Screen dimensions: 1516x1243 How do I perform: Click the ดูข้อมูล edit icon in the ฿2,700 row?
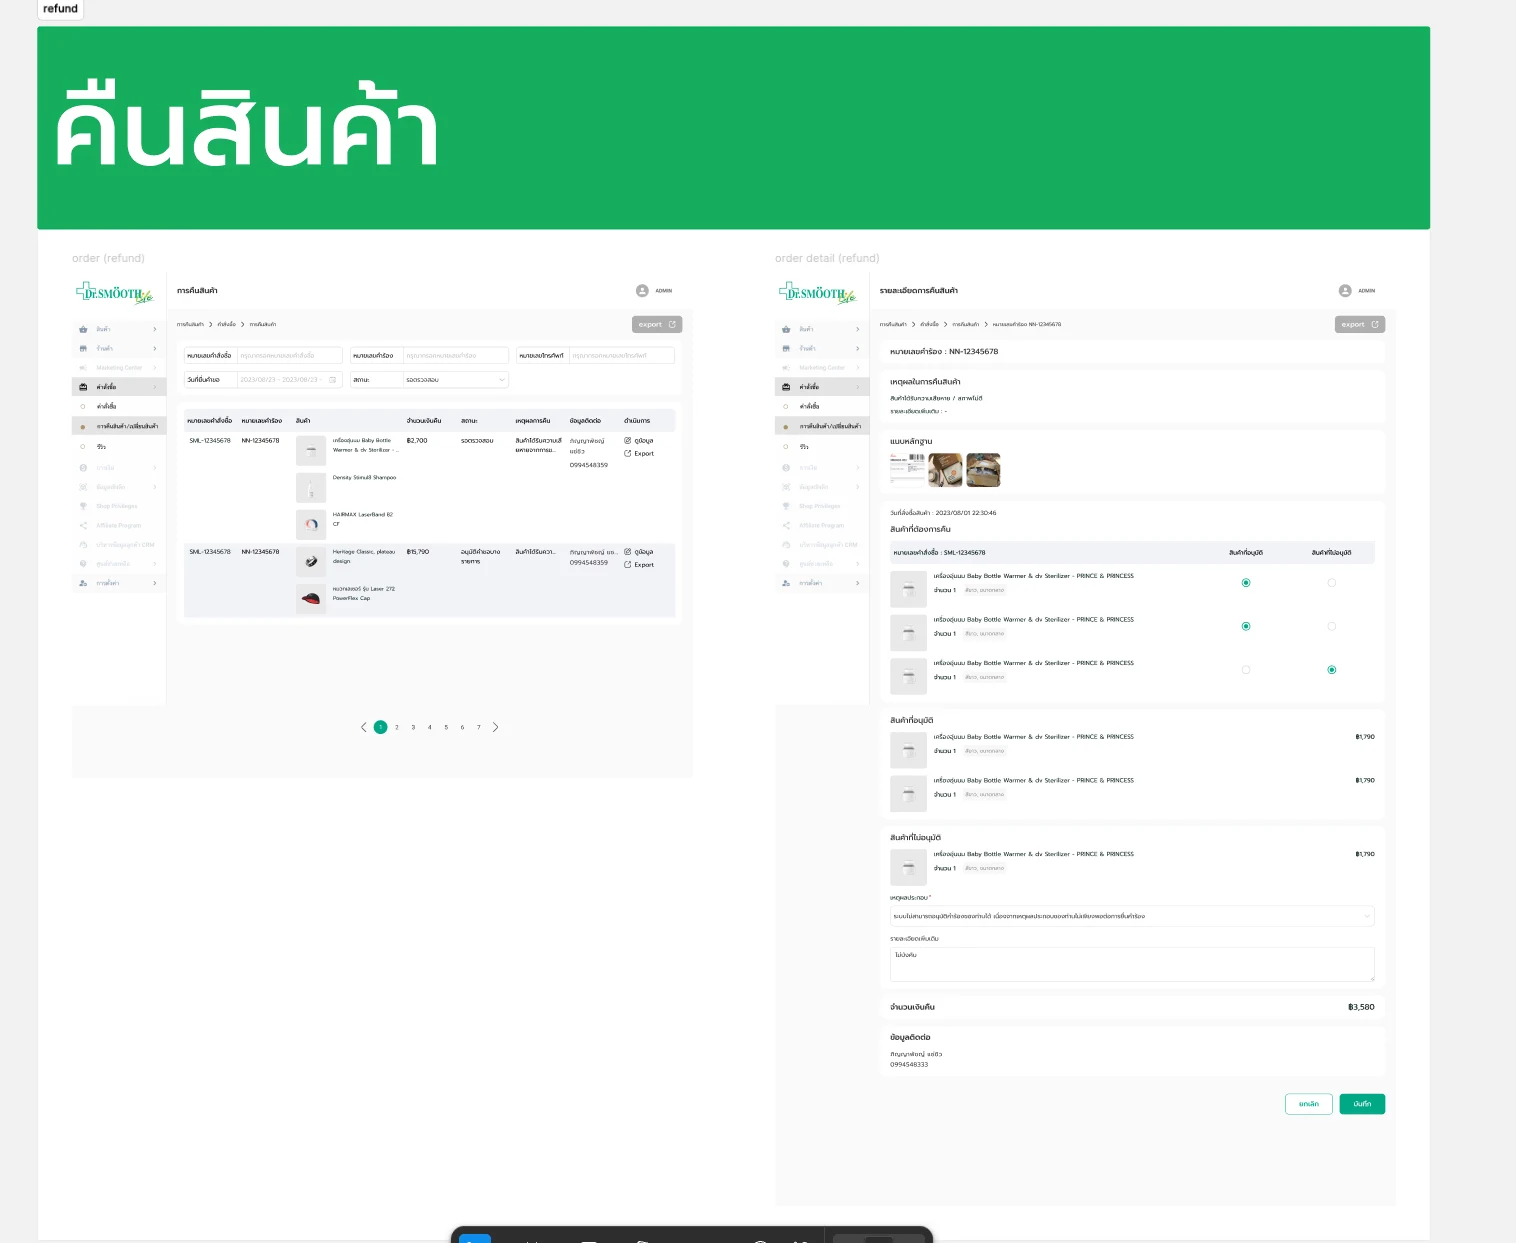[628, 440]
